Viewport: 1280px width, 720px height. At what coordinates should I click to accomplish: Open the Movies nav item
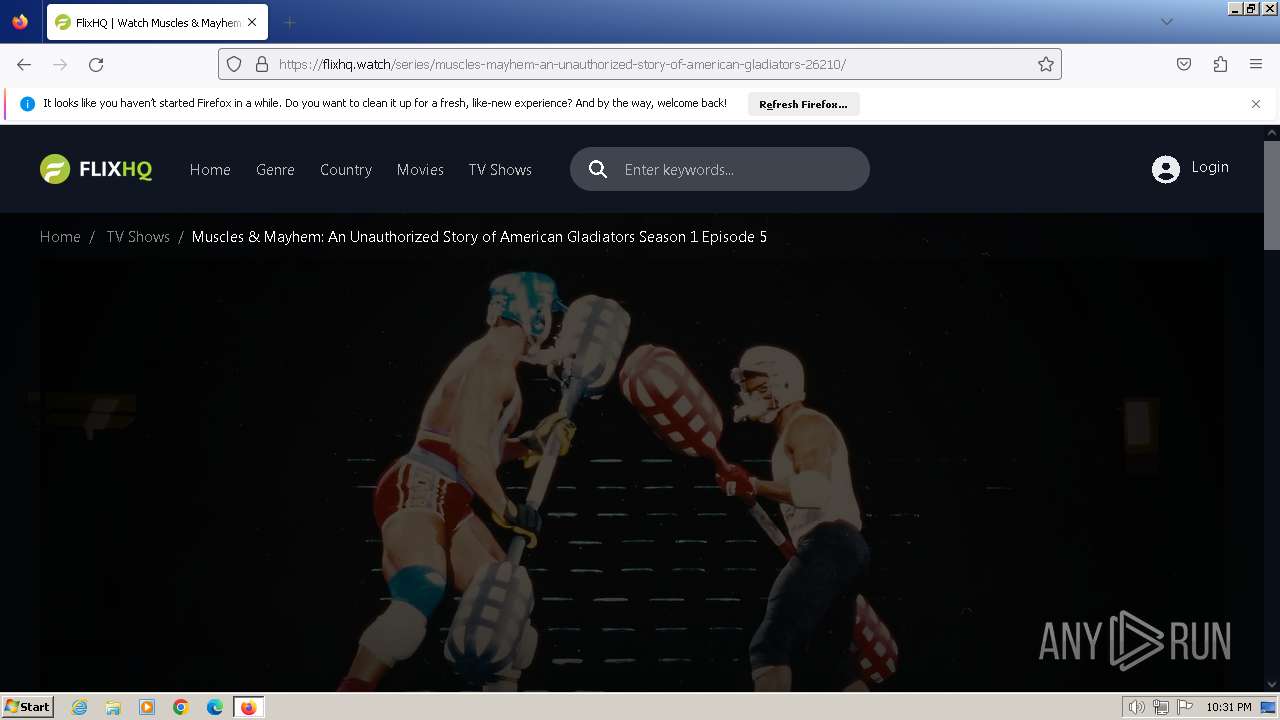point(420,170)
